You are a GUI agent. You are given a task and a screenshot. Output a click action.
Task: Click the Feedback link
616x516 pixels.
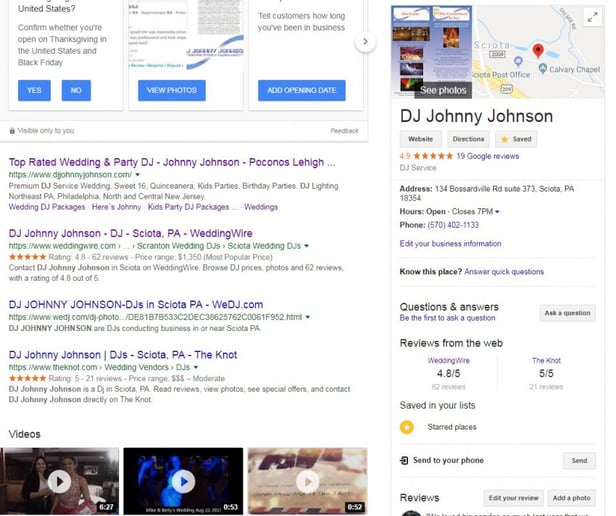(x=345, y=130)
